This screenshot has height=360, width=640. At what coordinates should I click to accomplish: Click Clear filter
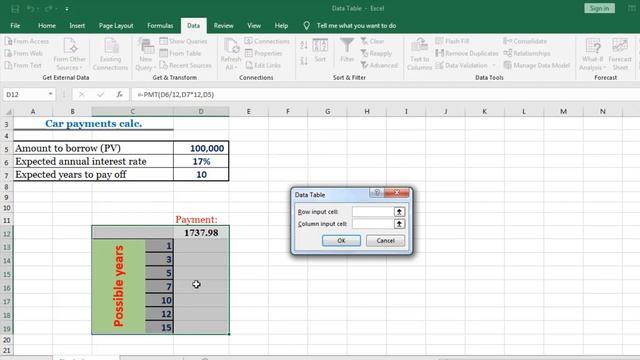click(372, 41)
